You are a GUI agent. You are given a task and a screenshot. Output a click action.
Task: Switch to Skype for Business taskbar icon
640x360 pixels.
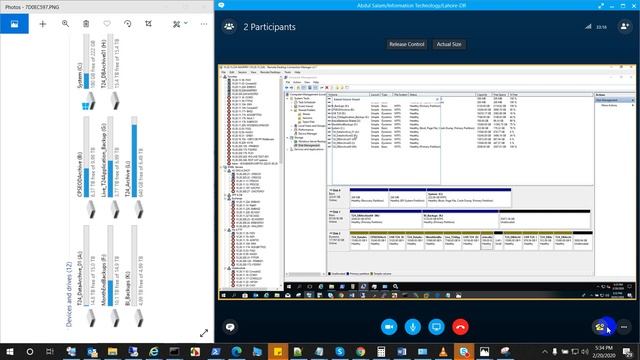[x=464, y=351]
